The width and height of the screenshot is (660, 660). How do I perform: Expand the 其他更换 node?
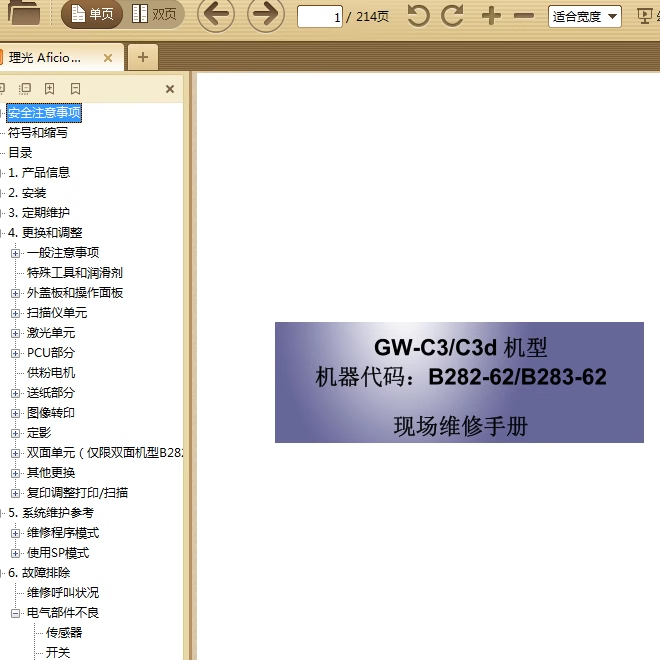15,473
